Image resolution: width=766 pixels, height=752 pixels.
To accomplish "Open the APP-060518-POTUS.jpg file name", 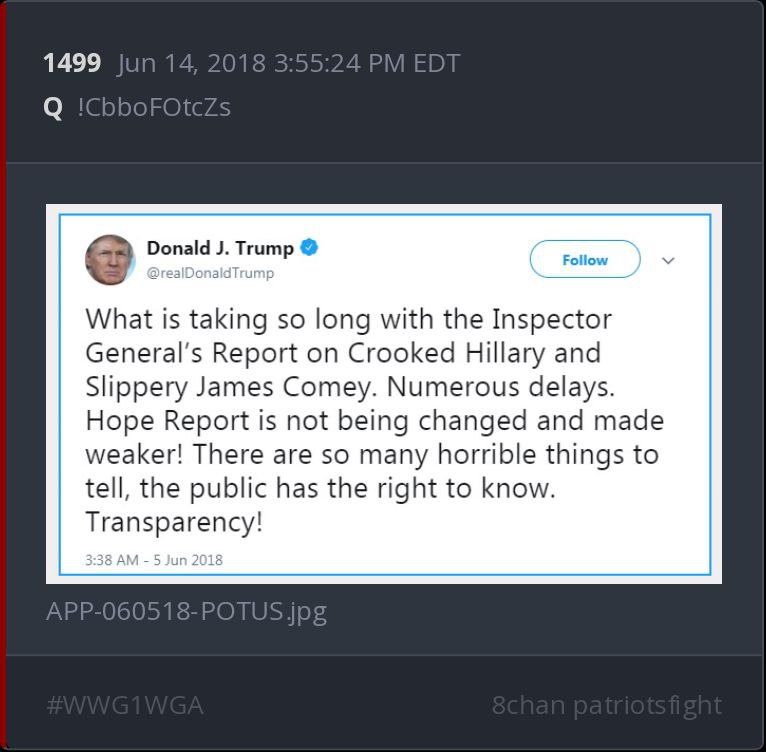I will click(x=186, y=611).
